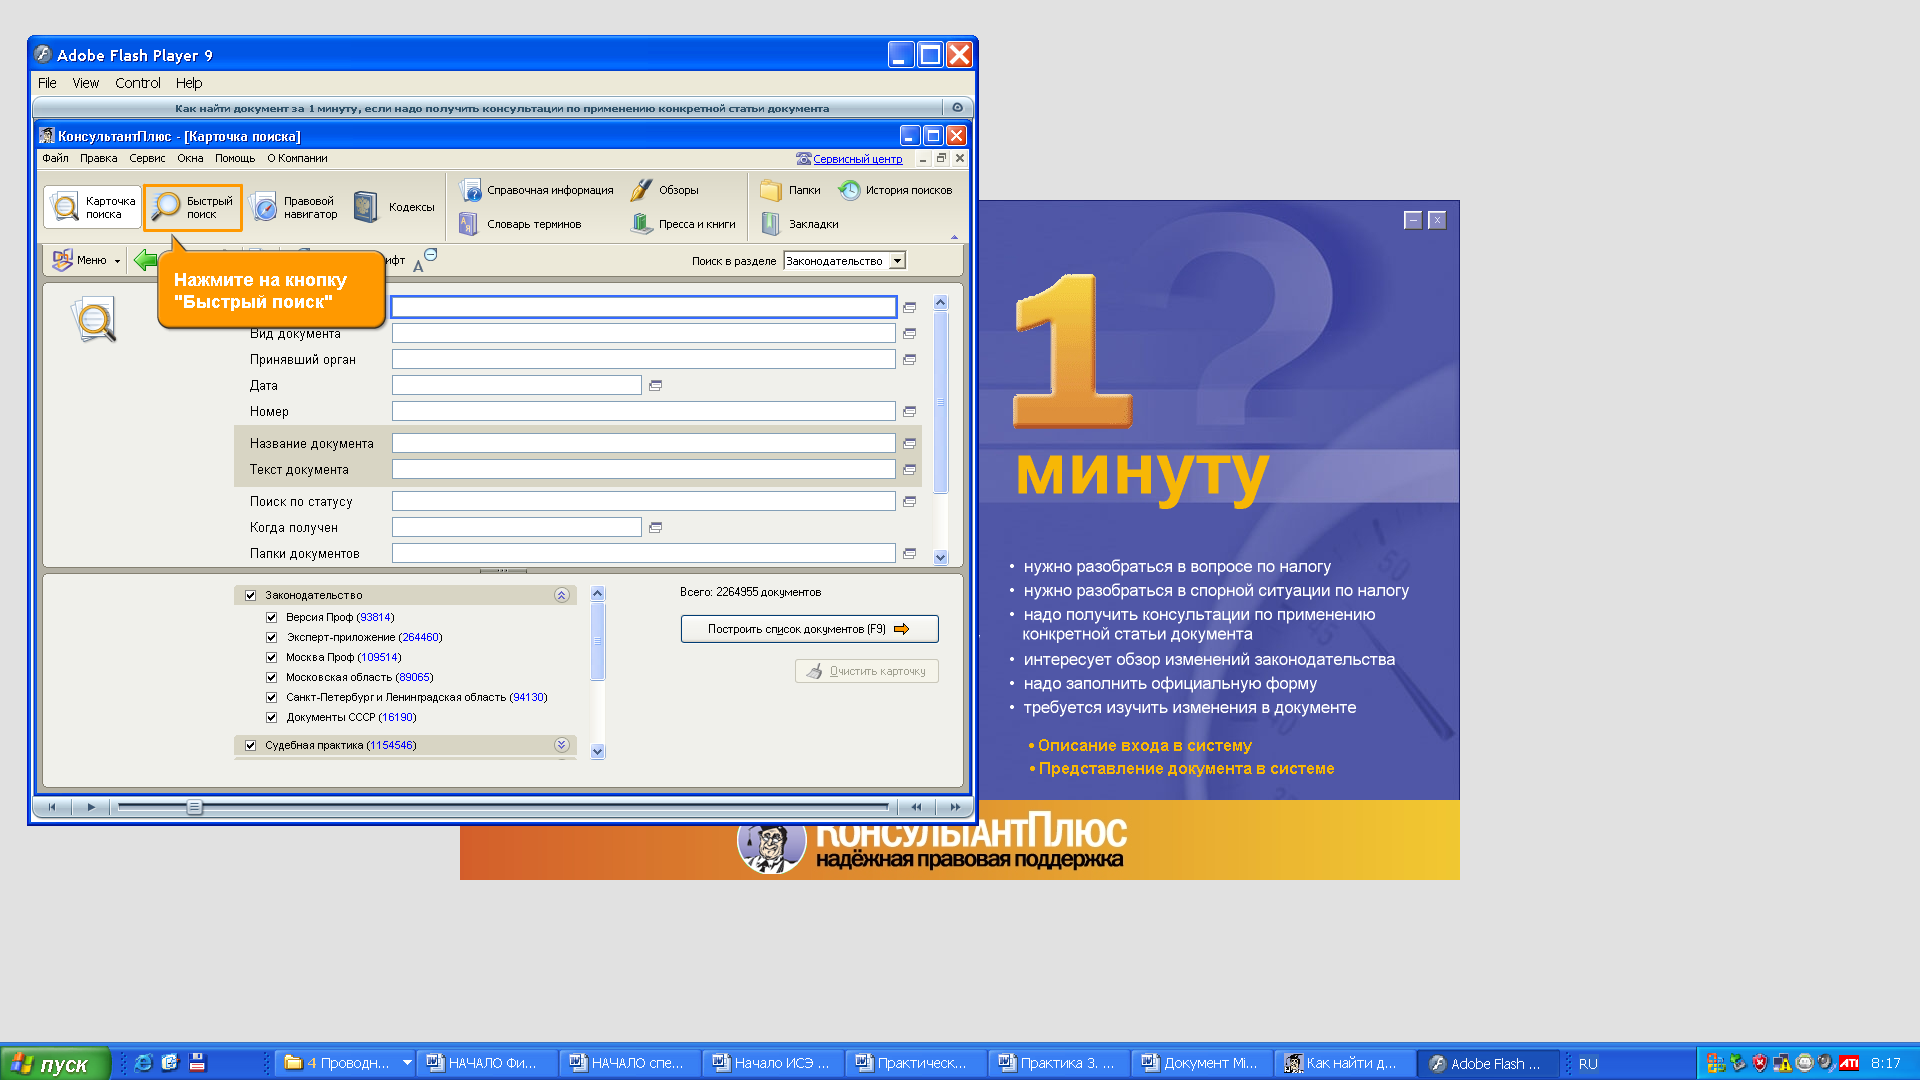Collapse the Законодательство group
This screenshot has width=1920, height=1080.
tap(561, 595)
